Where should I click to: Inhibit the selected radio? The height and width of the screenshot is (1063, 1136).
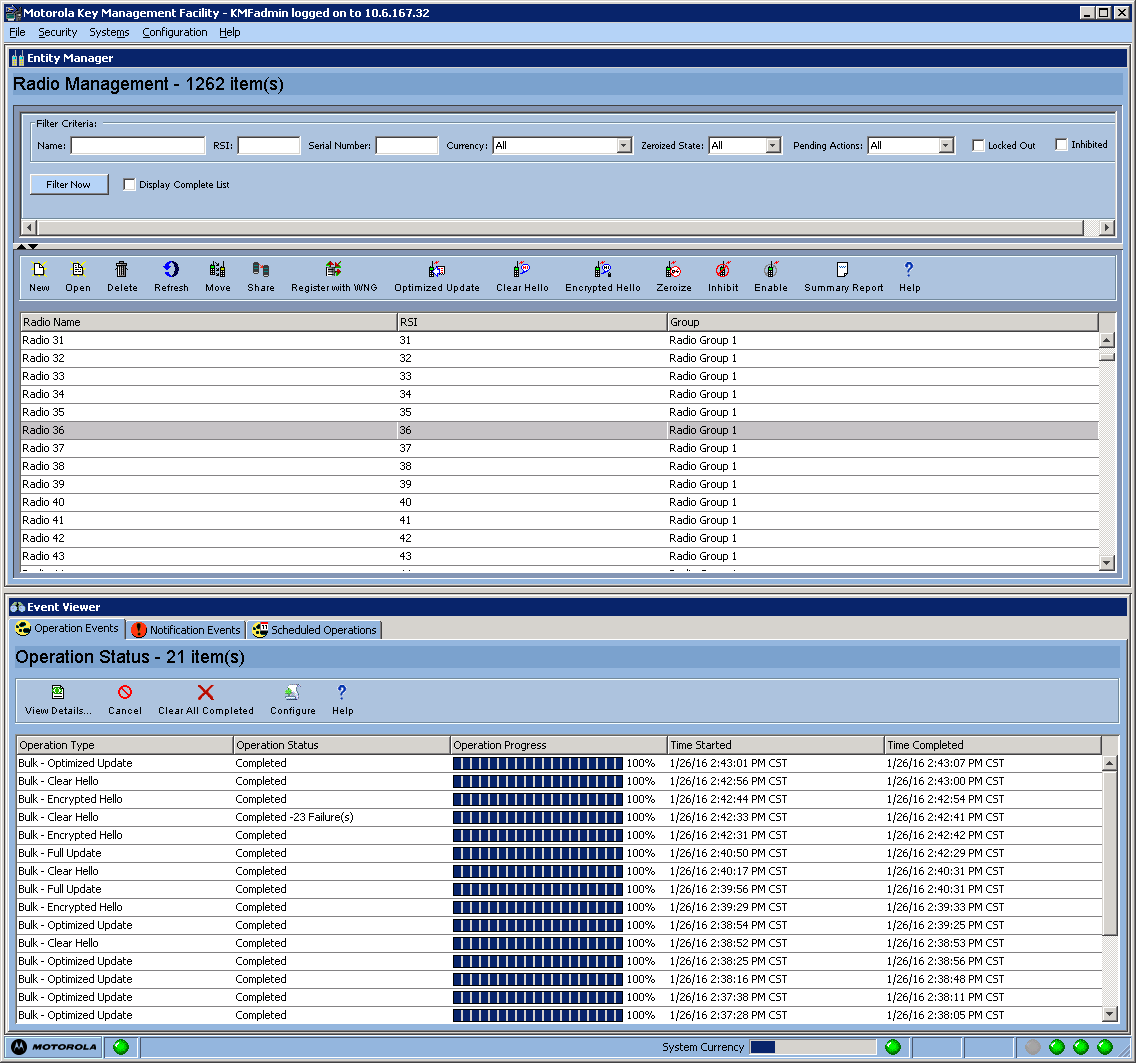[x=723, y=277]
